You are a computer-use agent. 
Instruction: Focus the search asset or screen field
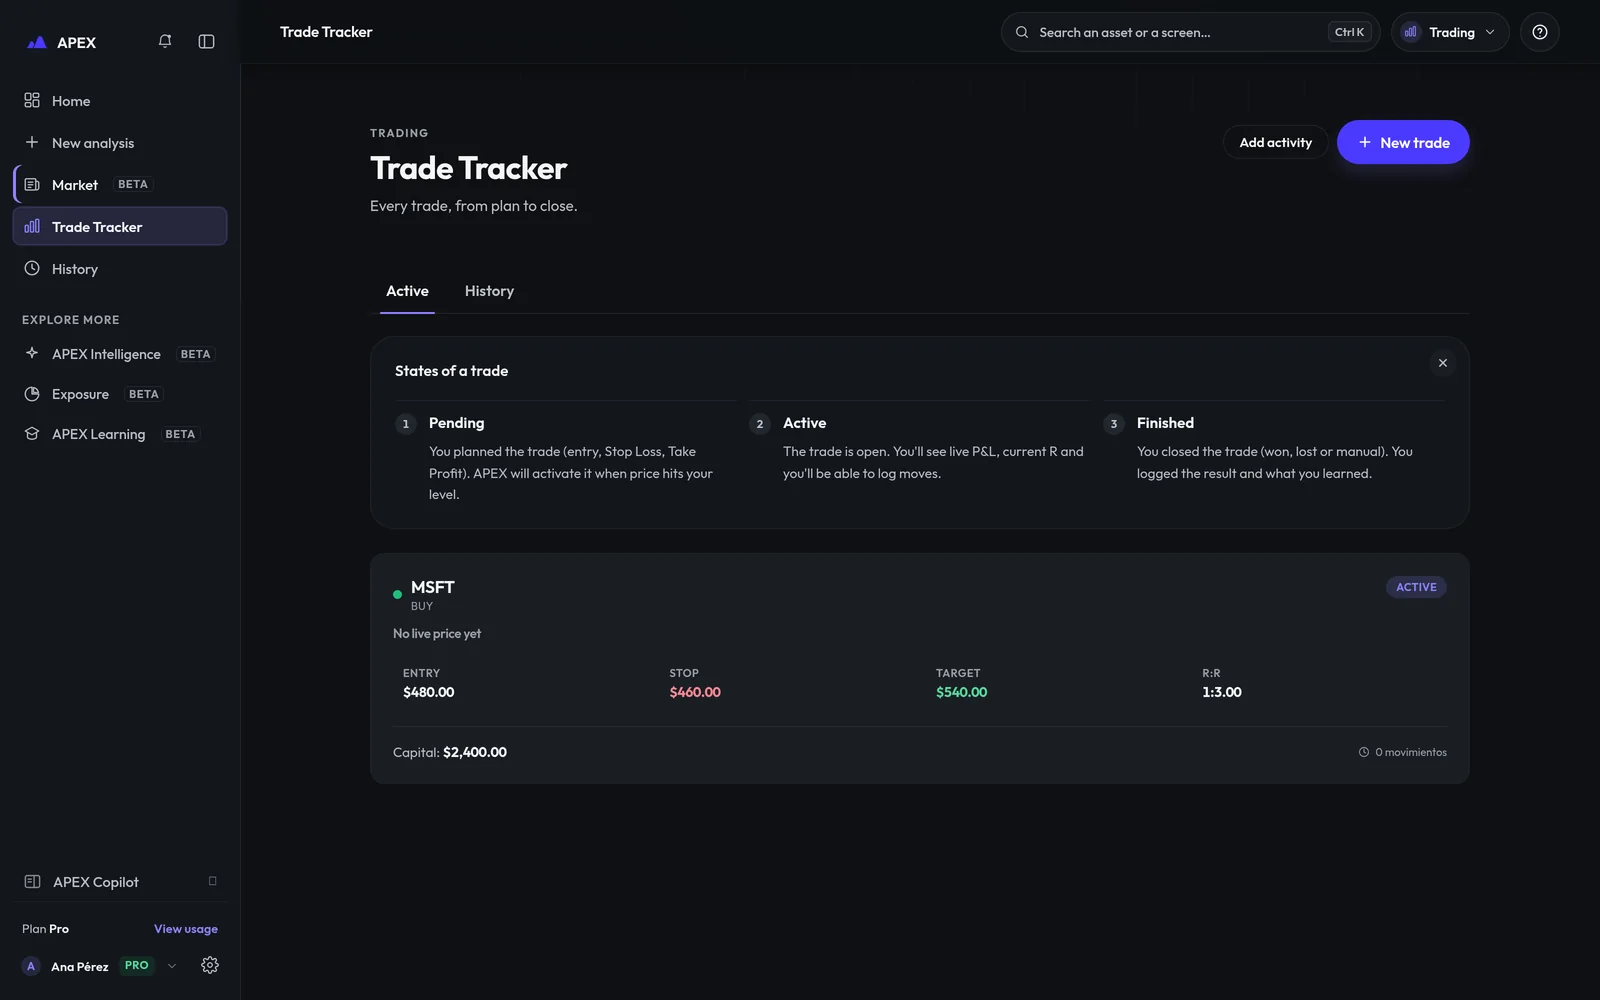pos(1190,32)
